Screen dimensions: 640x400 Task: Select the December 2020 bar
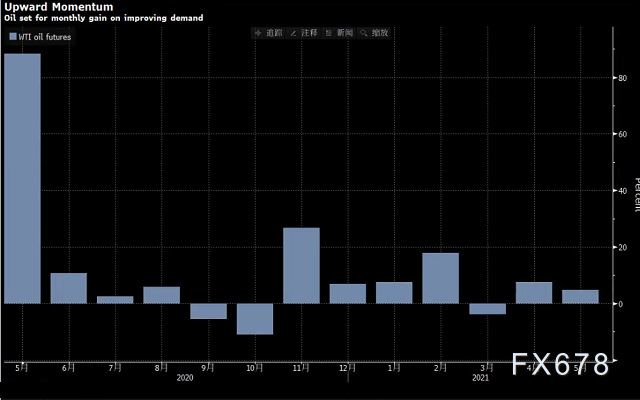(348, 293)
